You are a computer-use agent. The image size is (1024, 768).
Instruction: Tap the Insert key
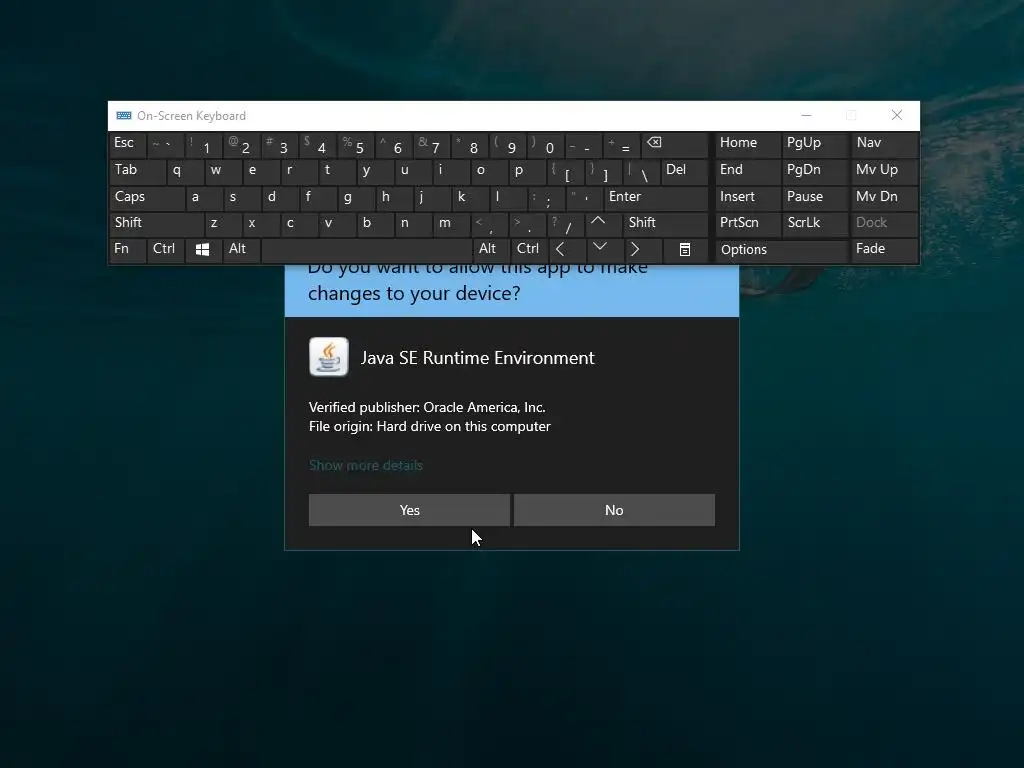click(748, 197)
